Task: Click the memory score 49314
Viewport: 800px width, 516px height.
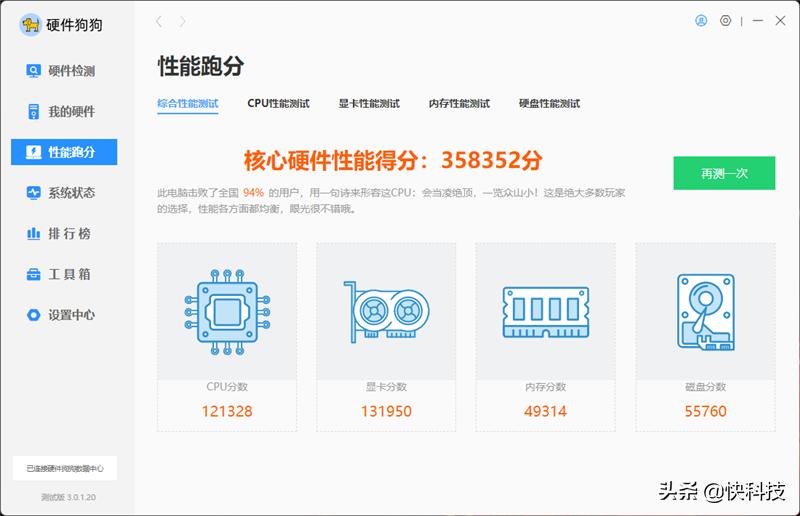Action: [x=545, y=411]
